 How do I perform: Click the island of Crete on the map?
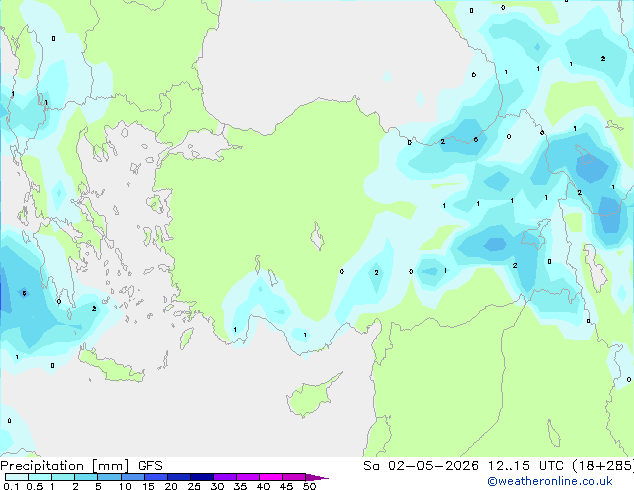(111, 367)
